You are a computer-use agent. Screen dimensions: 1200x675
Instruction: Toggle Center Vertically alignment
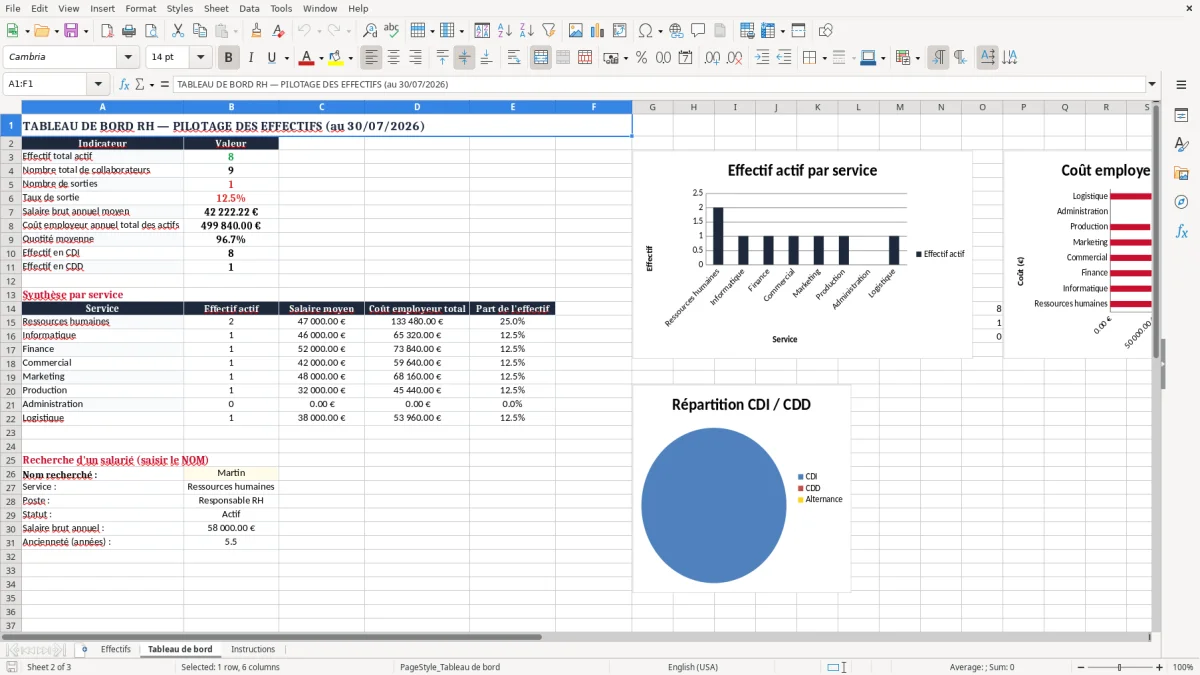pos(464,58)
